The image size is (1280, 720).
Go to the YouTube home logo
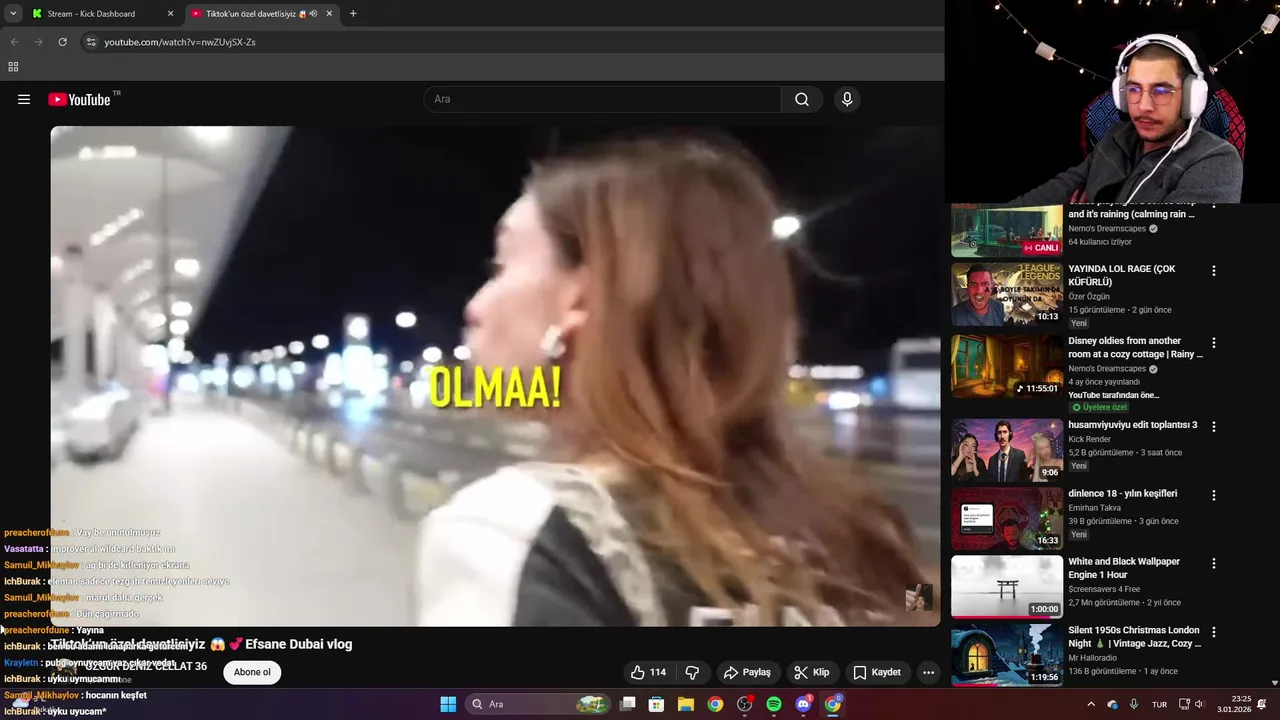tap(80, 99)
